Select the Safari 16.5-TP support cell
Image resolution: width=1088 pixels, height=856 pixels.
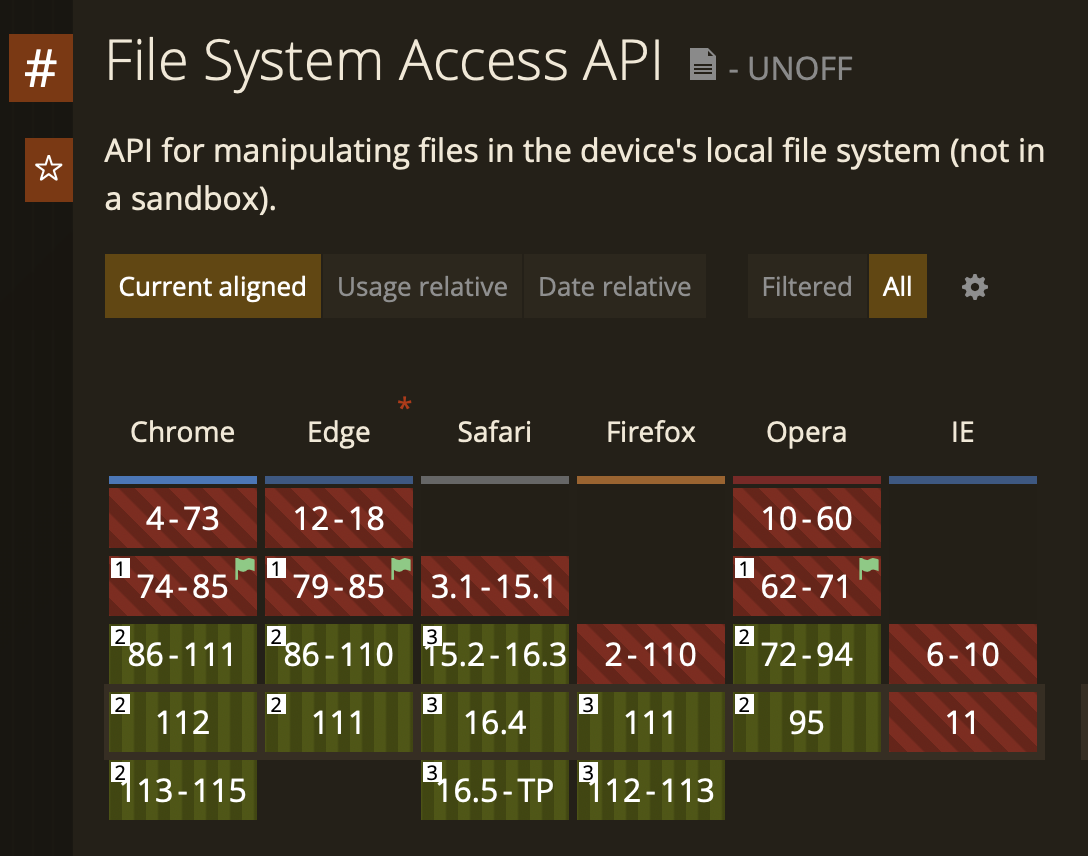(494, 790)
